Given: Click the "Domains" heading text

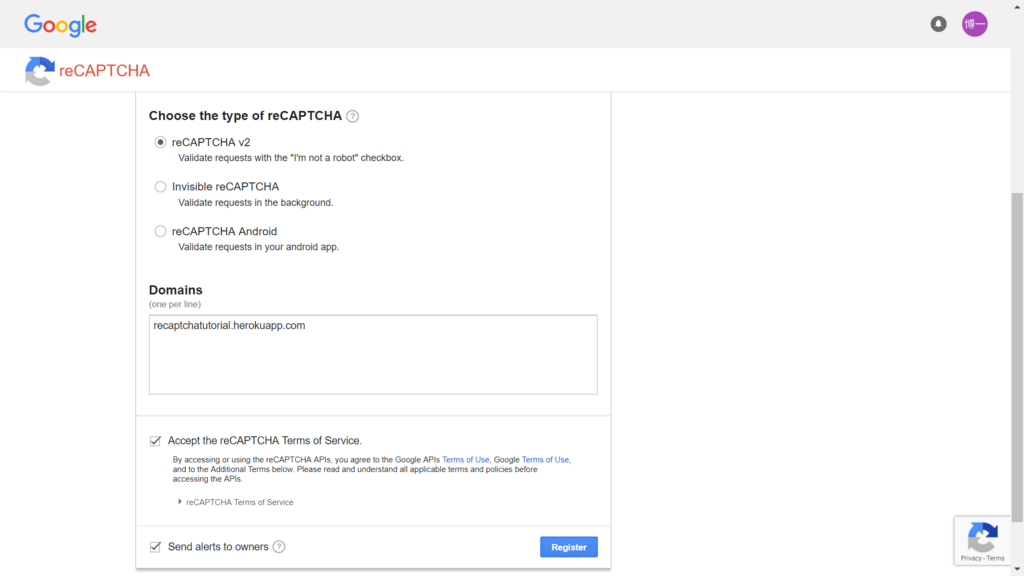Looking at the screenshot, I should tap(176, 290).
